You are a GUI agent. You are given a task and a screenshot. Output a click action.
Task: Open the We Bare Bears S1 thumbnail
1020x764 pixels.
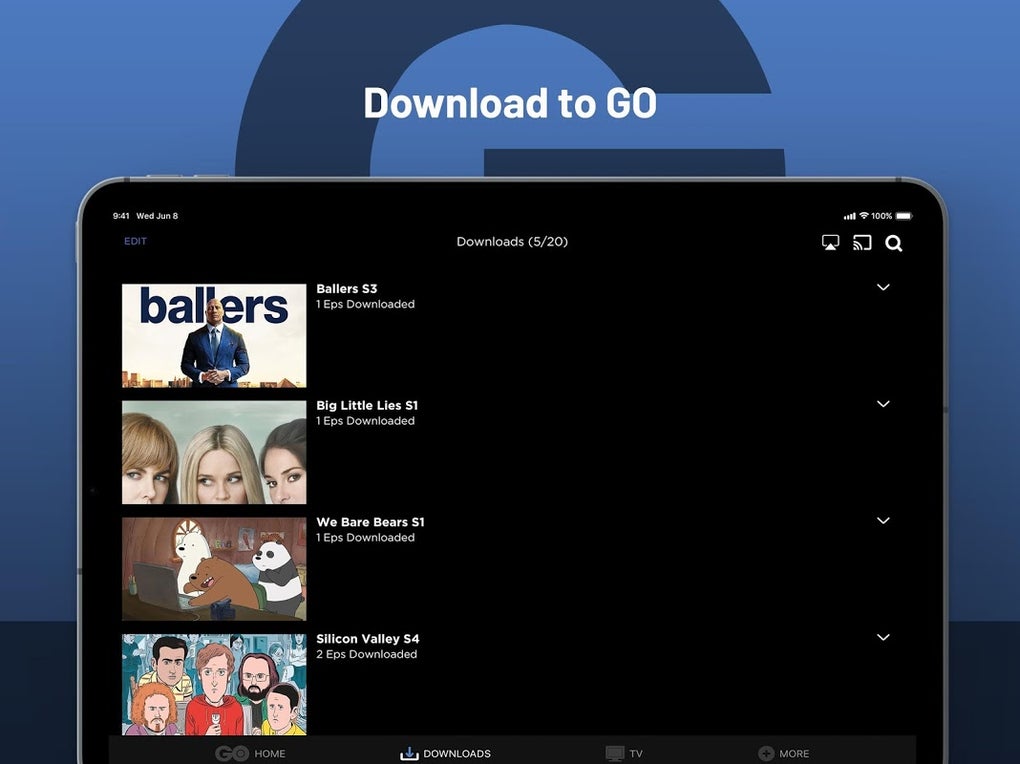(213, 568)
